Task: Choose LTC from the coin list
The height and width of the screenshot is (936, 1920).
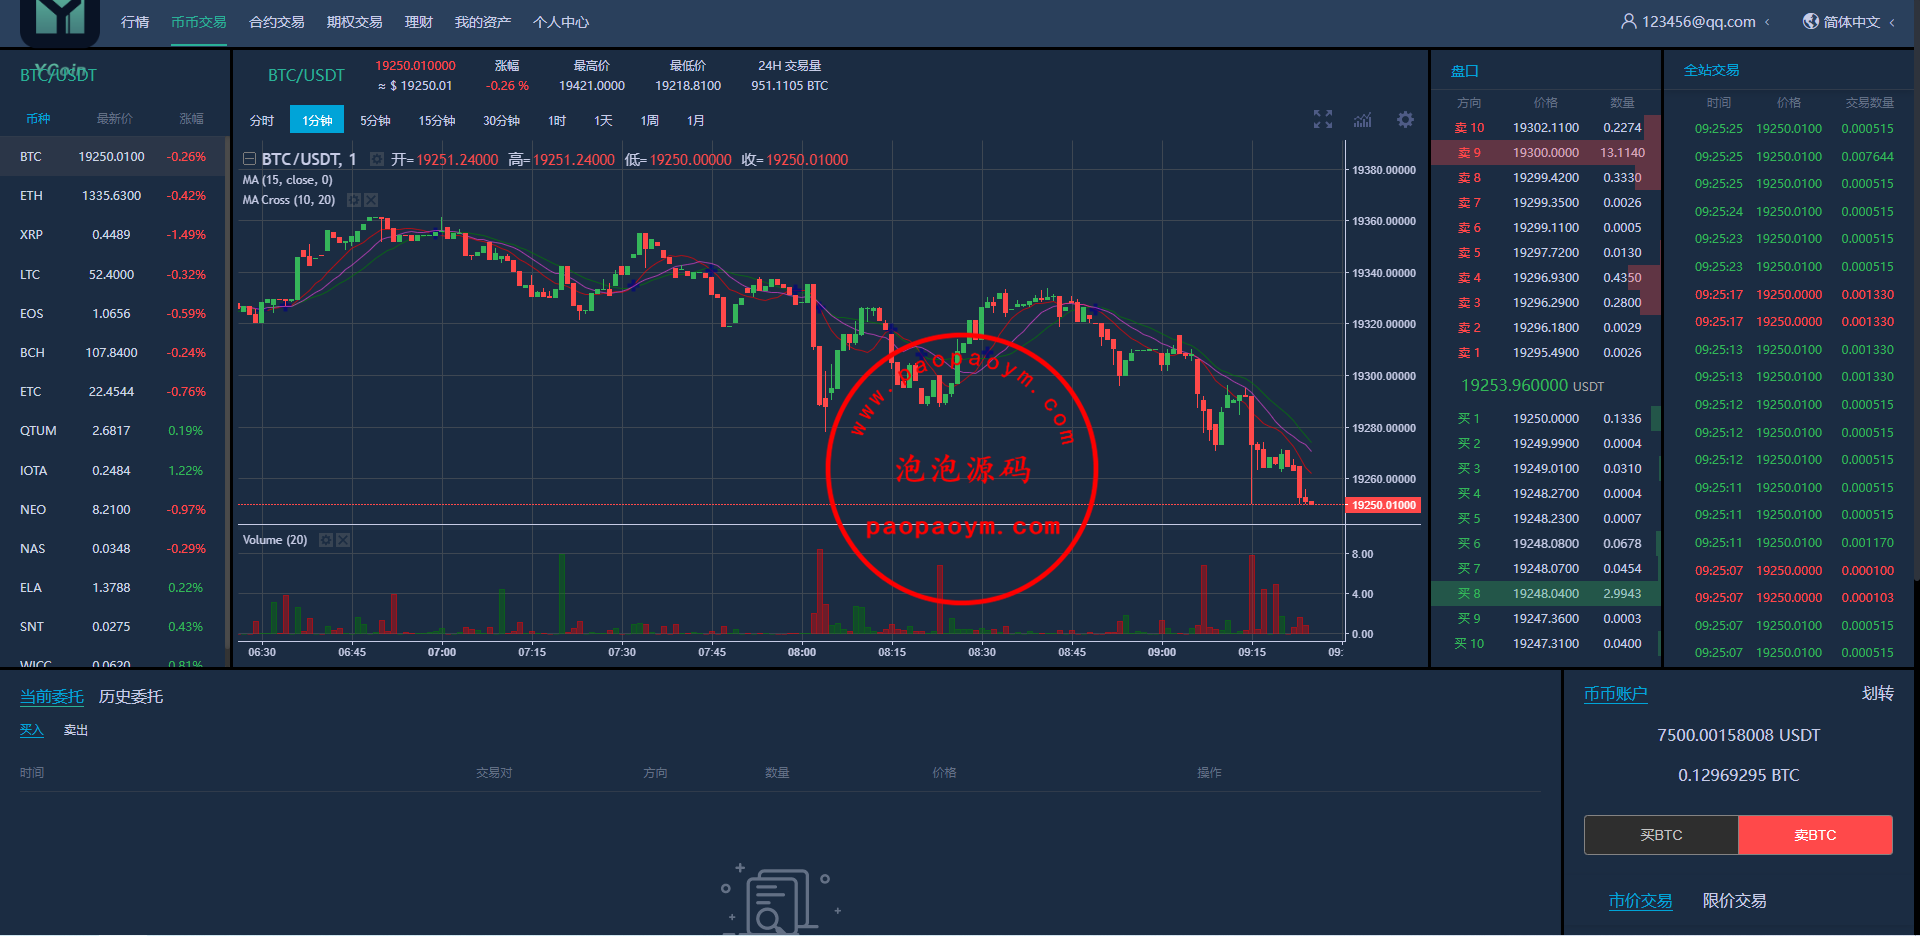Action: pos(114,274)
